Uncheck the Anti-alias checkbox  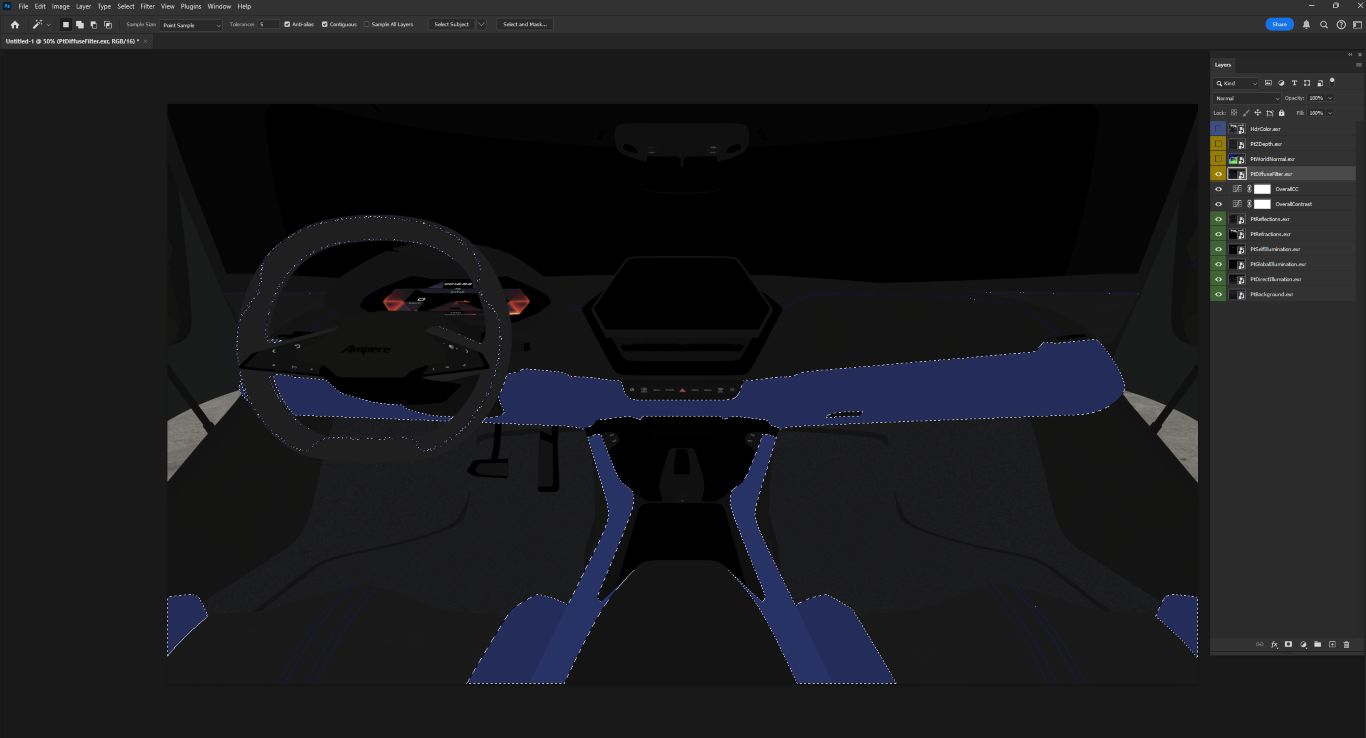(x=287, y=24)
